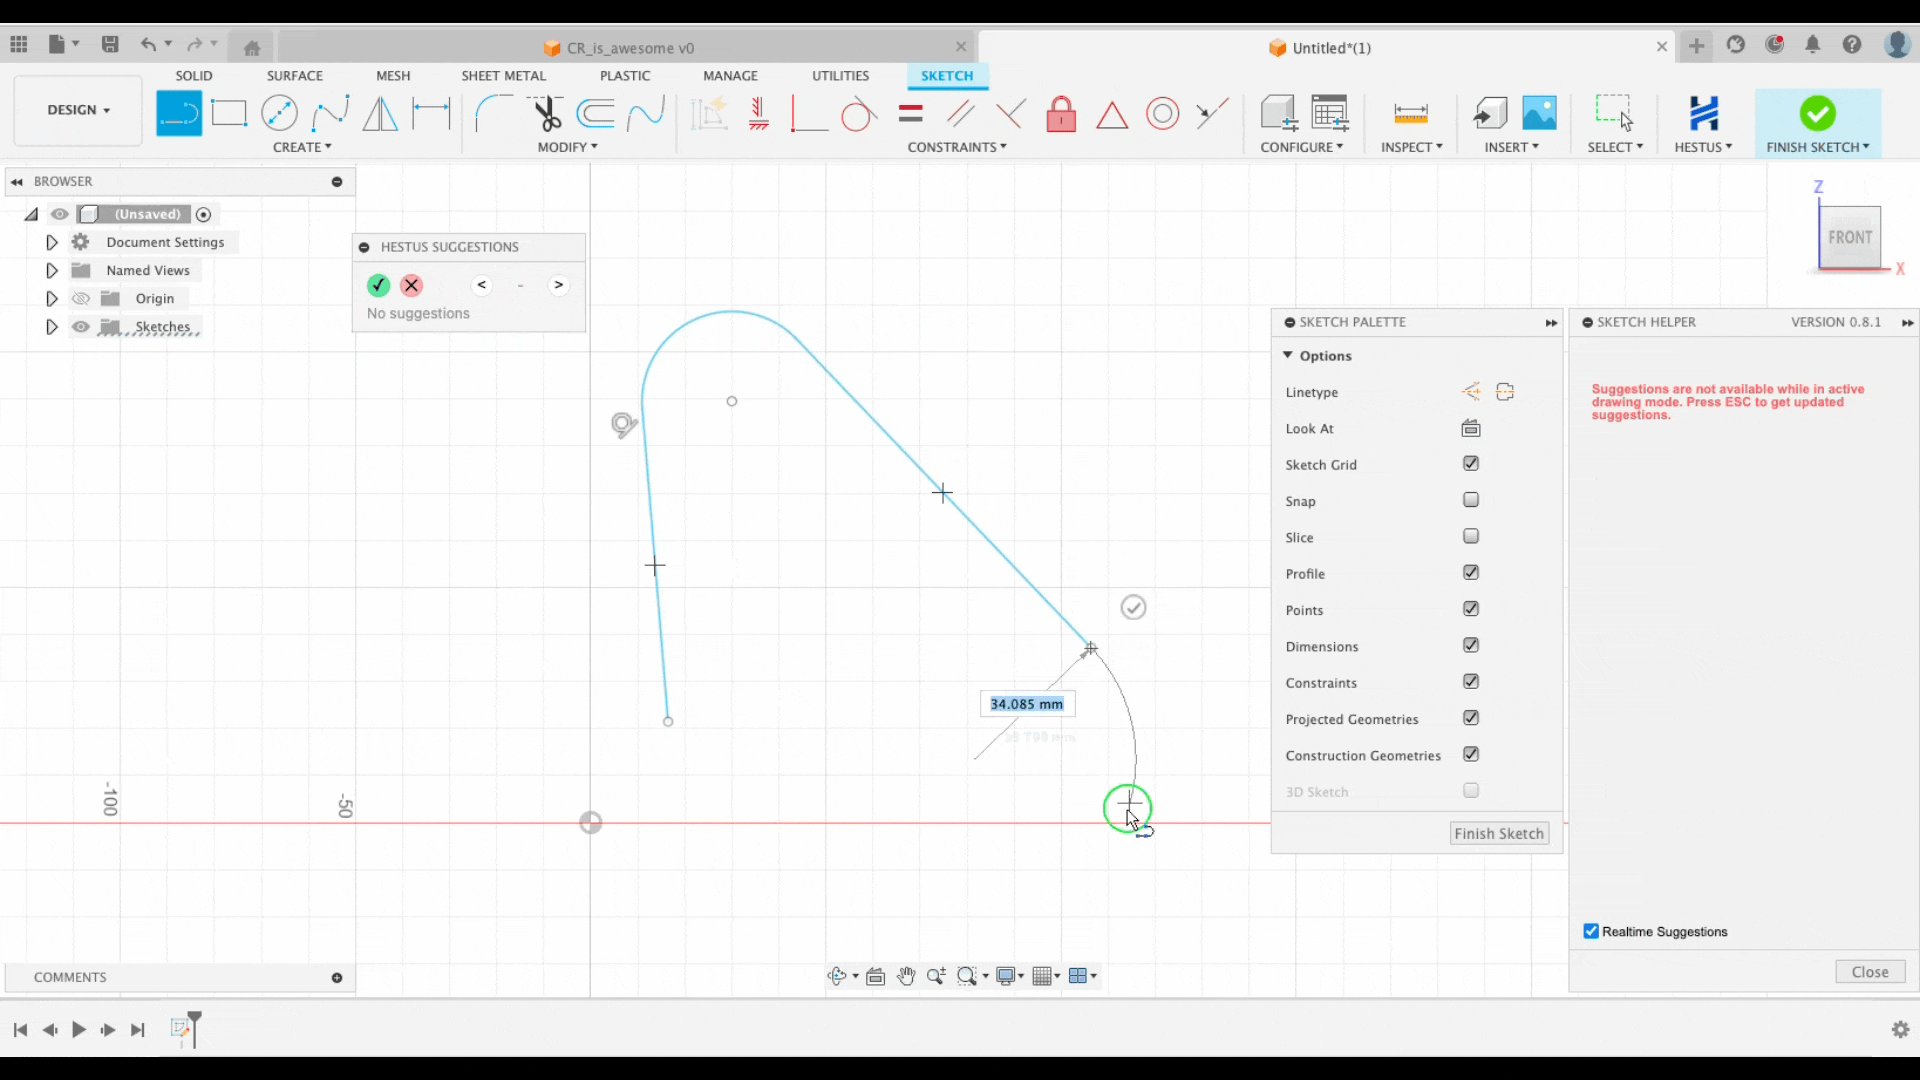Select the Trim scissors tool
Image resolution: width=1920 pixels, height=1080 pixels.
click(x=546, y=113)
